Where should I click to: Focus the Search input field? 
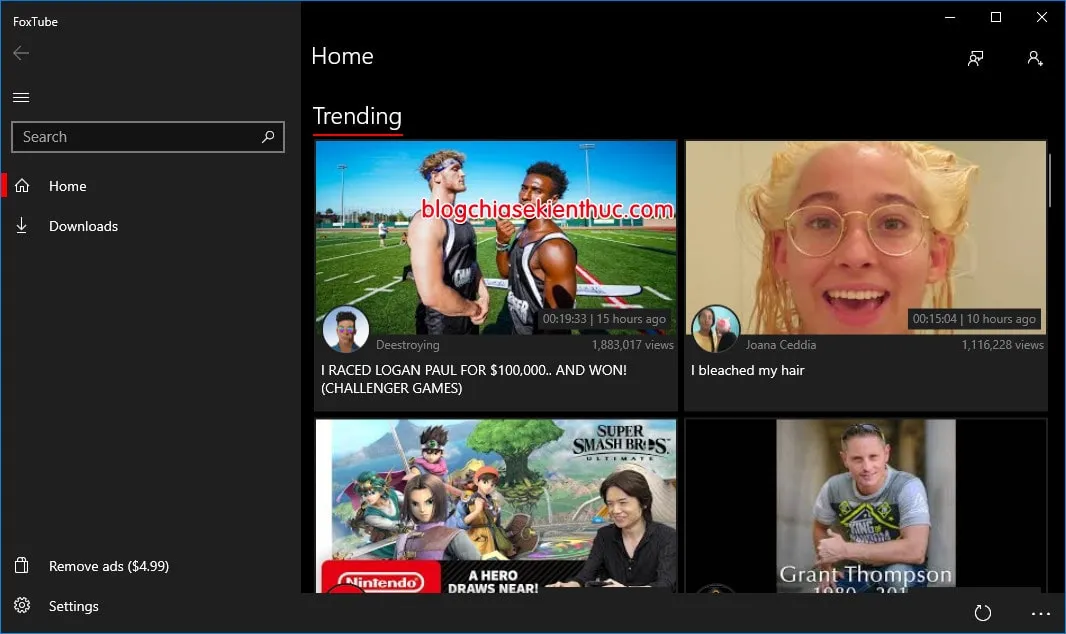tap(148, 137)
